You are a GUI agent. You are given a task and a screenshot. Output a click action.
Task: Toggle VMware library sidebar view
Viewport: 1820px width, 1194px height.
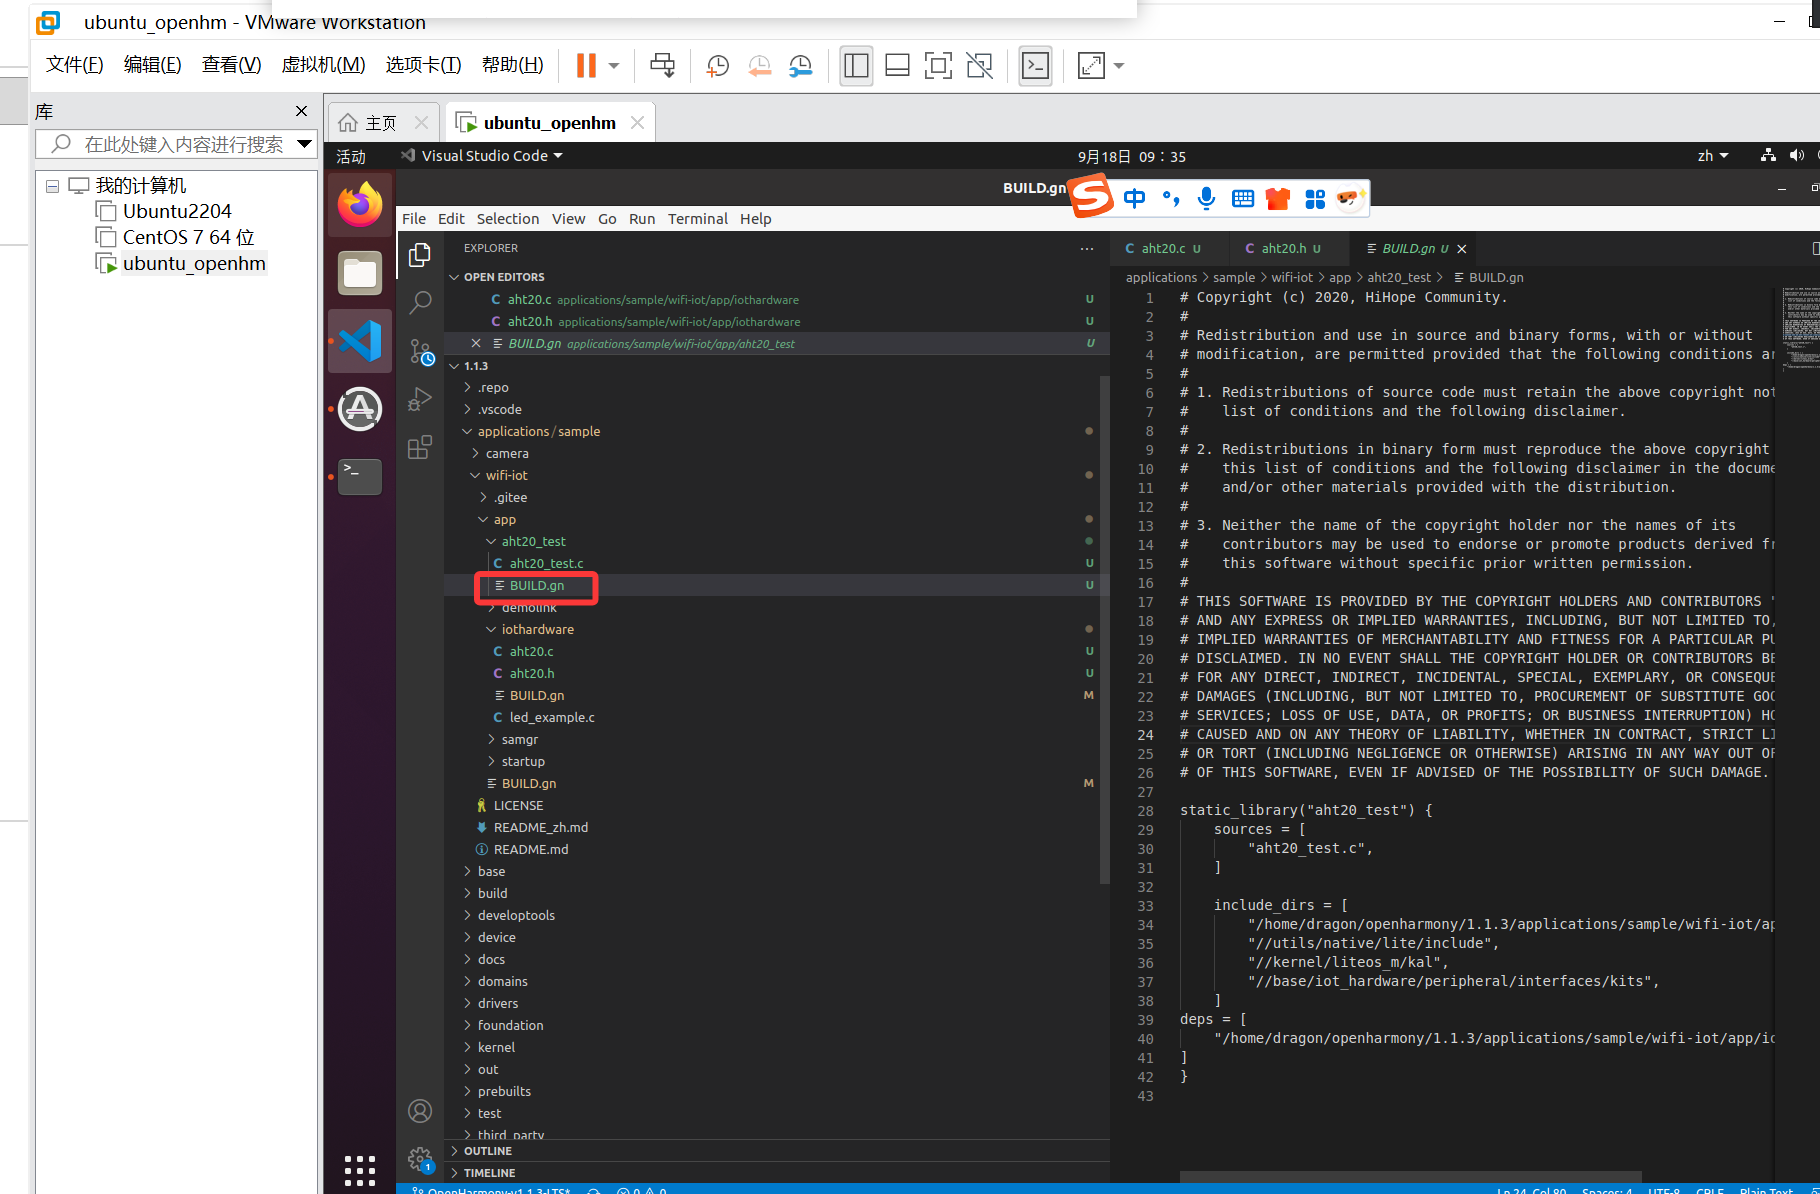856,66
